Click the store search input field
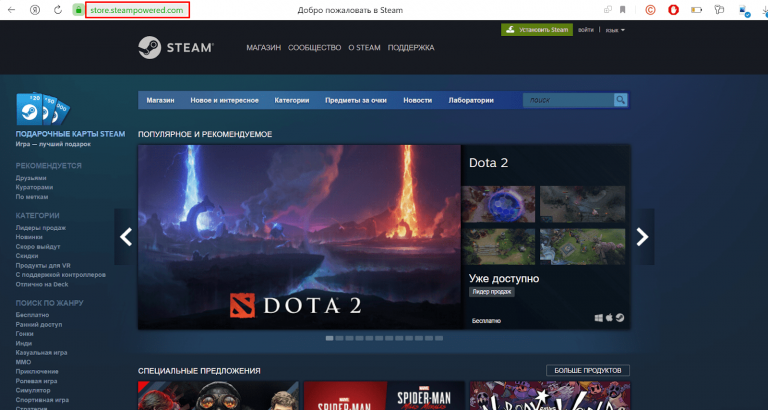Image resolution: width=768 pixels, height=410 pixels. point(568,100)
